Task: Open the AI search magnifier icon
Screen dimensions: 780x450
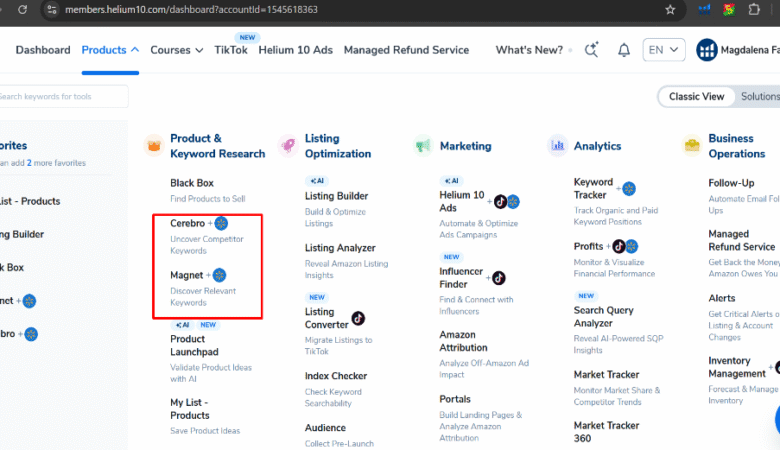Action: click(x=591, y=49)
